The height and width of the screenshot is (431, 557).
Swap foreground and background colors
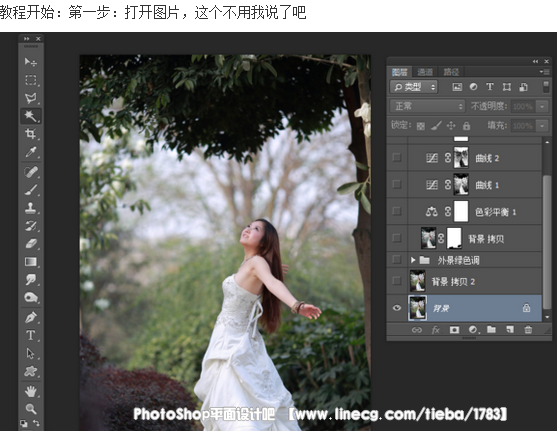(36, 423)
